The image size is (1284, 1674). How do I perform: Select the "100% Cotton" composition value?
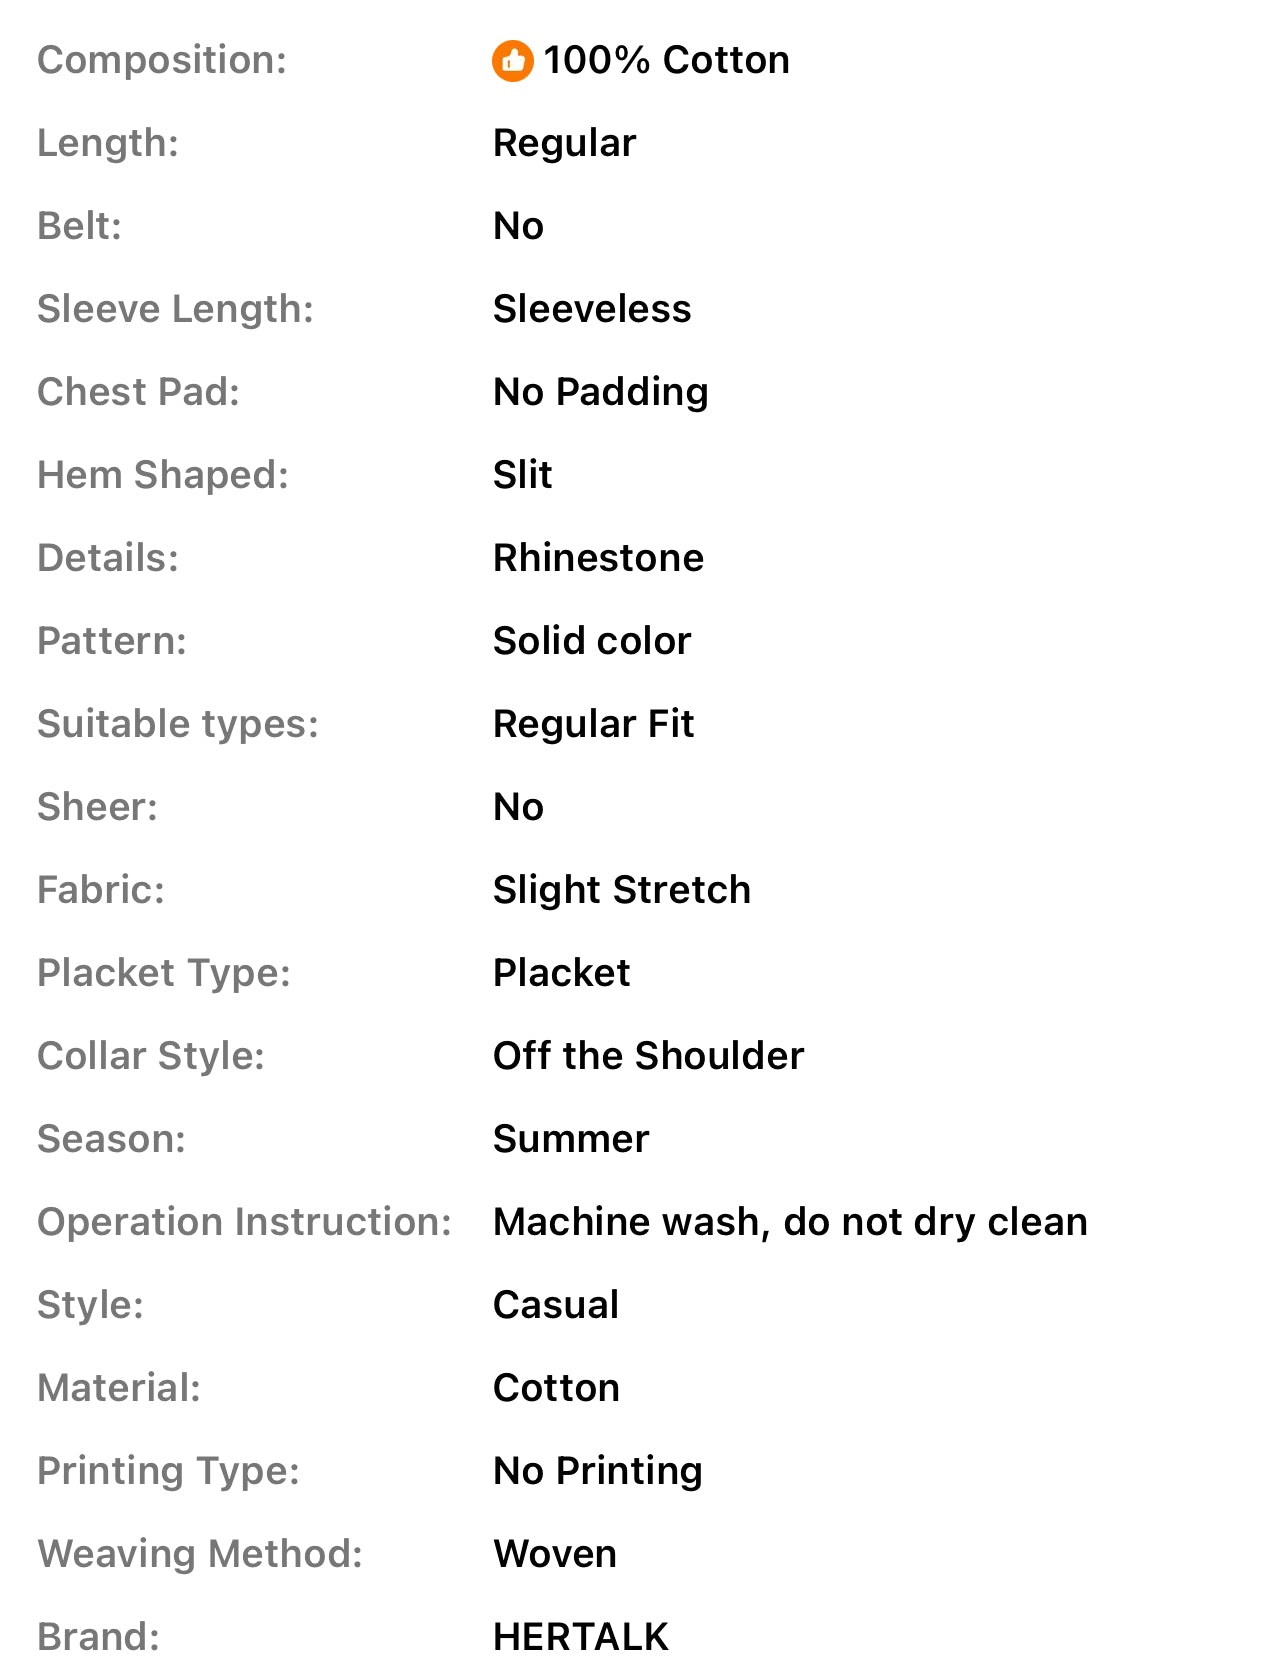tap(666, 61)
